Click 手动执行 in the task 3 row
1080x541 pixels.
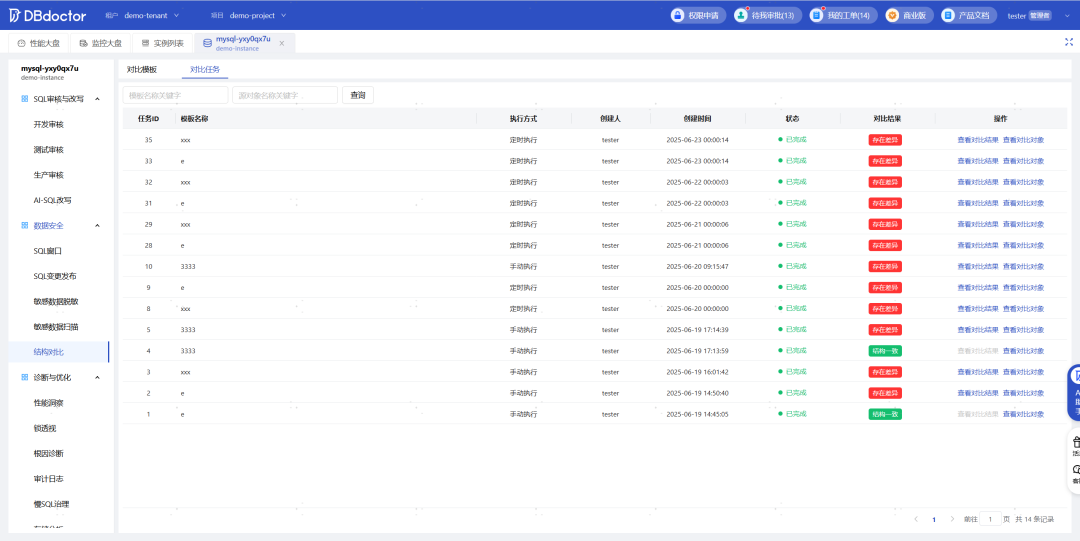click(523, 372)
